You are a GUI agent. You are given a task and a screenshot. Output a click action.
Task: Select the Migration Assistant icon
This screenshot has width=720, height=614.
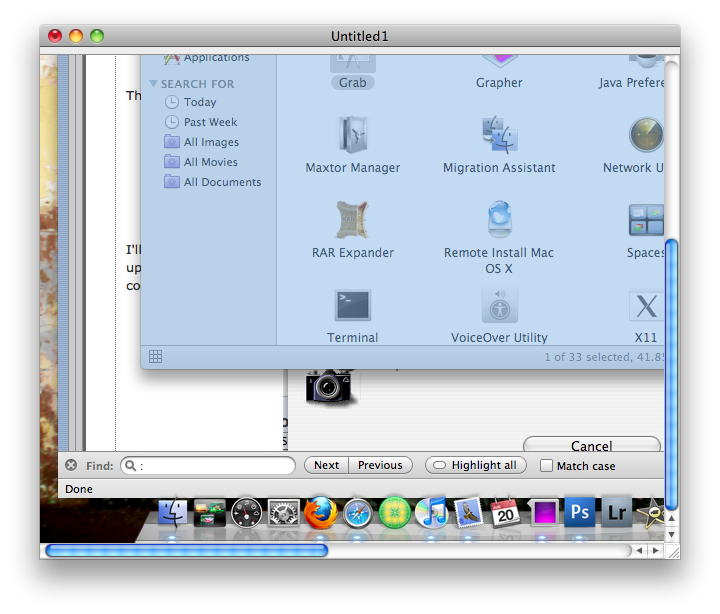(x=500, y=135)
